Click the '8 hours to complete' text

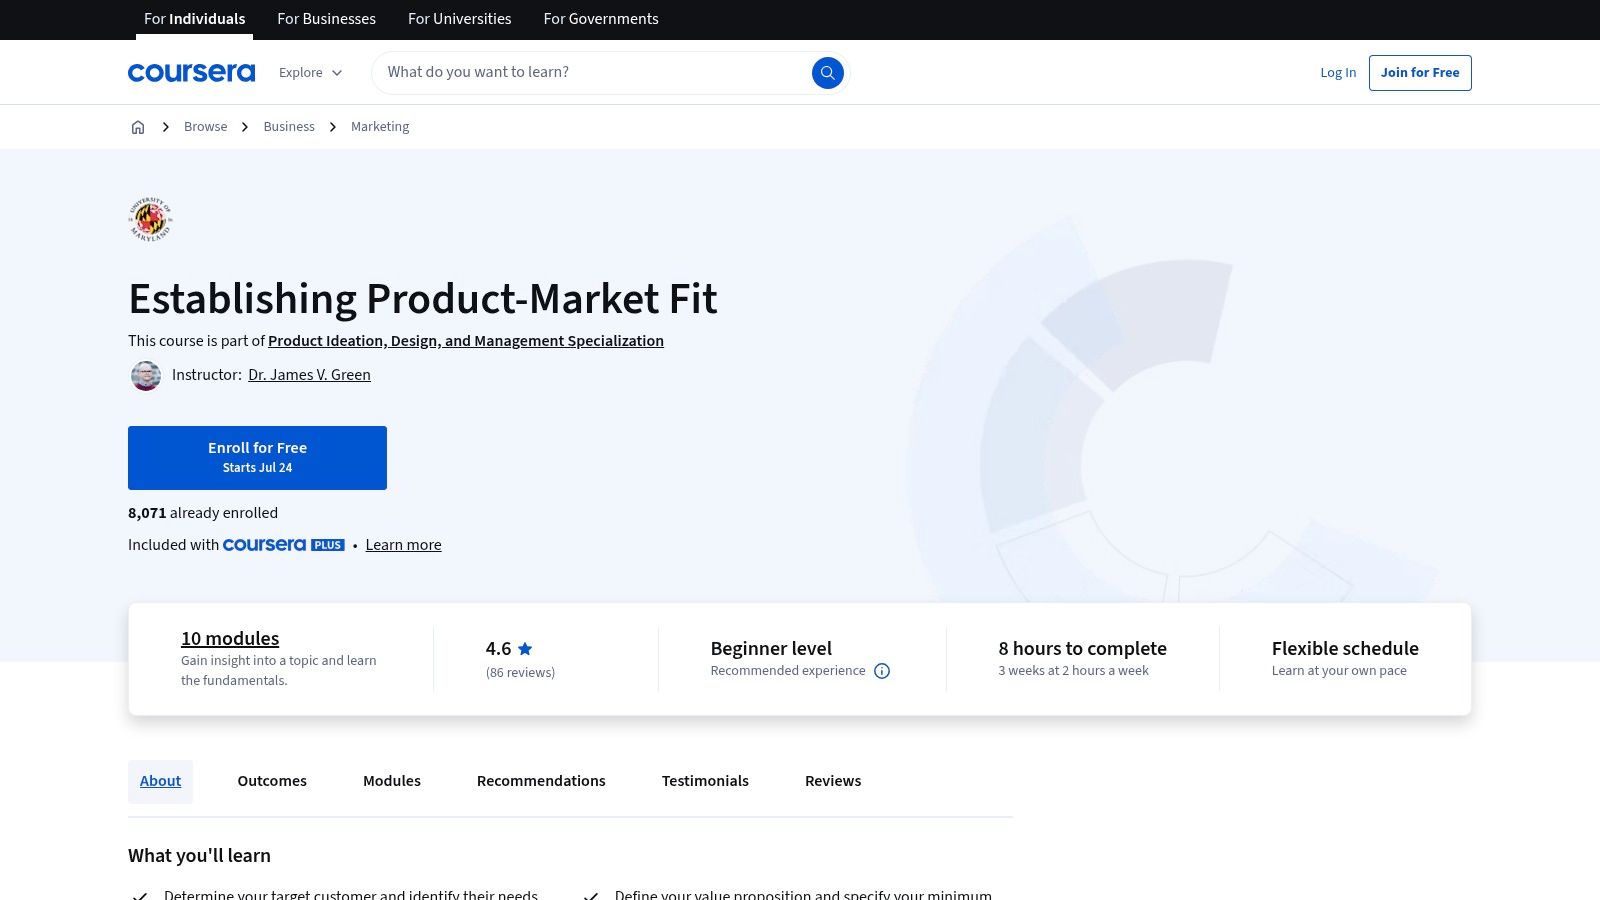click(x=1082, y=649)
